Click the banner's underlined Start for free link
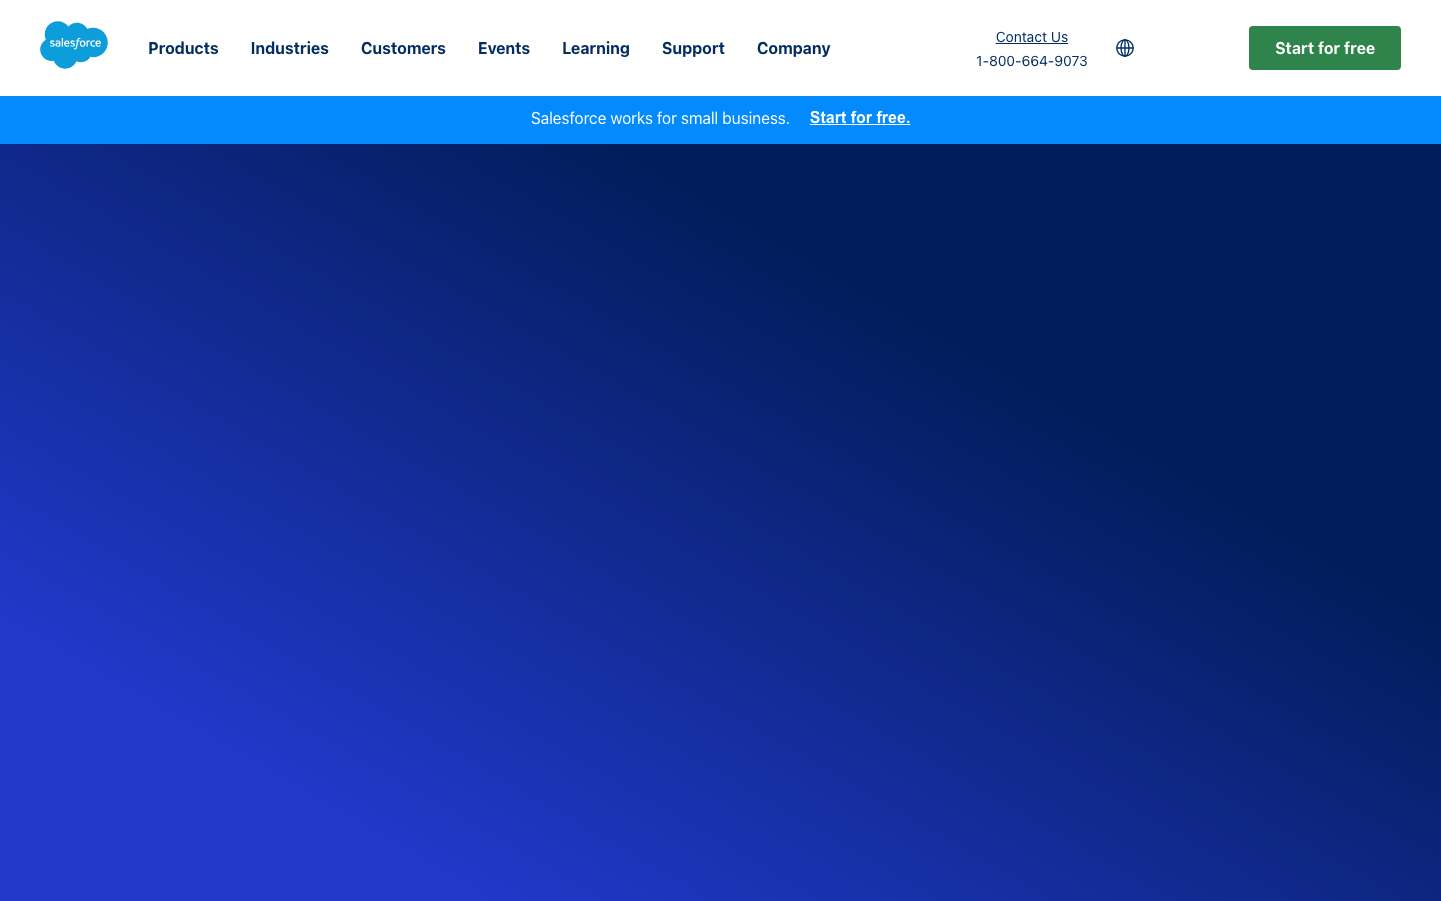The image size is (1441, 901). coord(859,118)
